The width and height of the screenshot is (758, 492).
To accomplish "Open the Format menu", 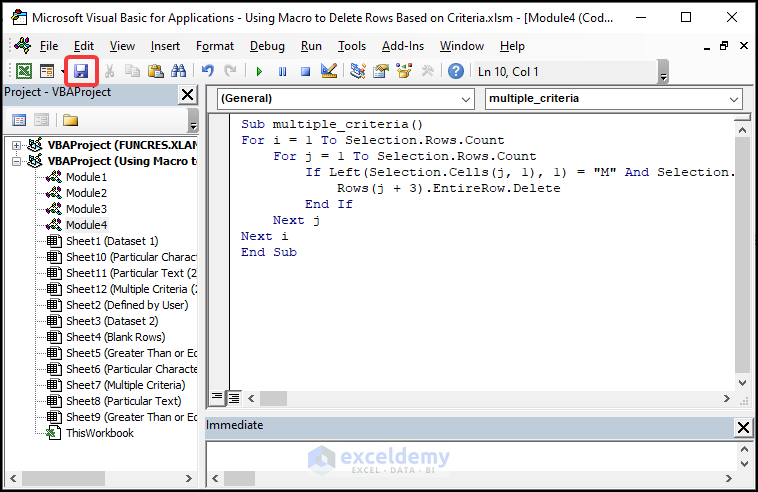I will tap(215, 46).
